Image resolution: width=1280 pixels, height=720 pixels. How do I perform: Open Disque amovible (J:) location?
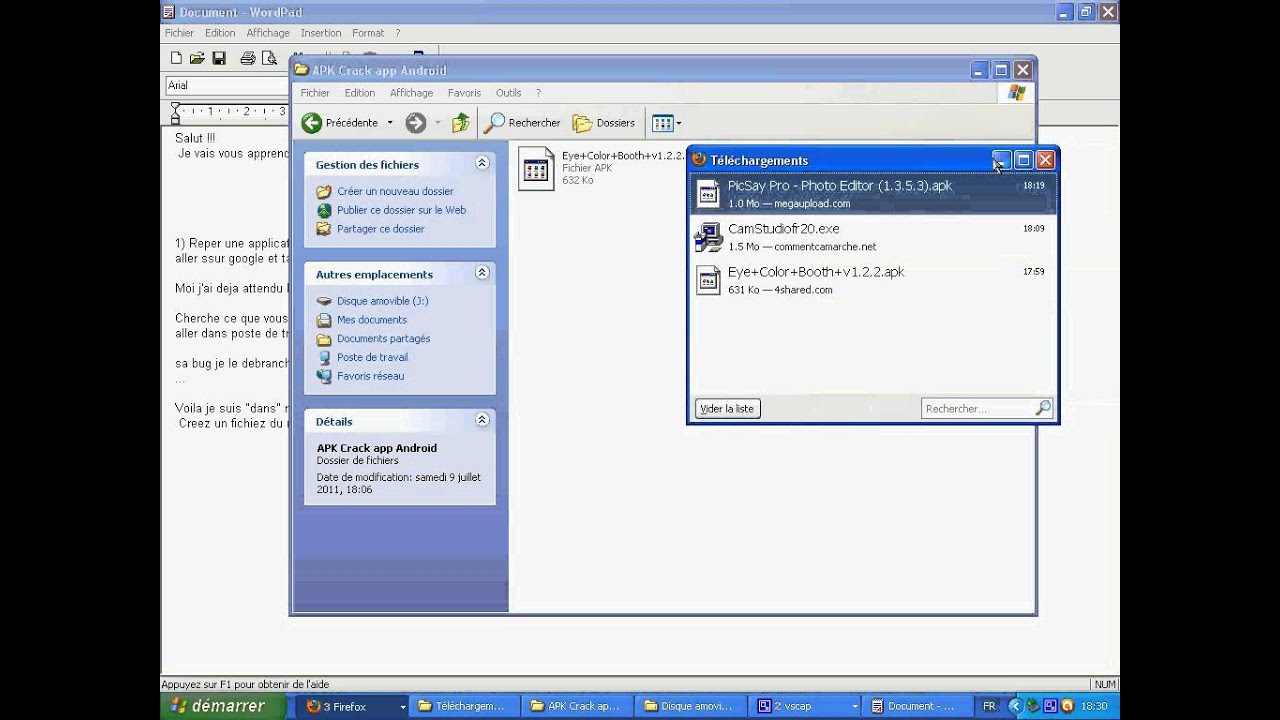coord(382,301)
